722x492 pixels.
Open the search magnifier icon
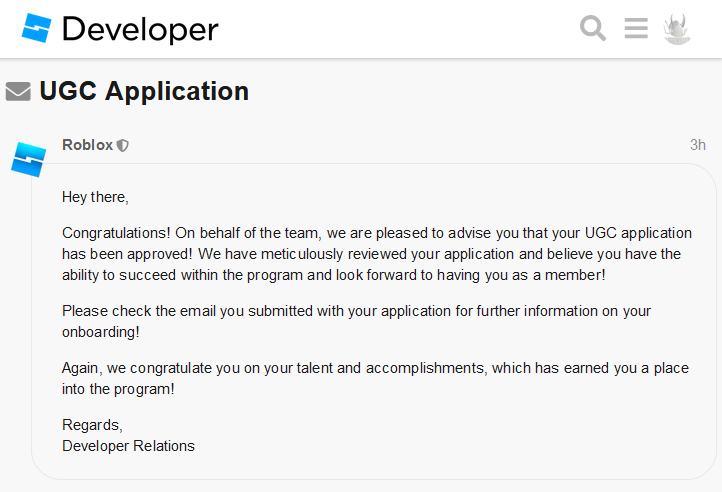(x=593, y=28)
